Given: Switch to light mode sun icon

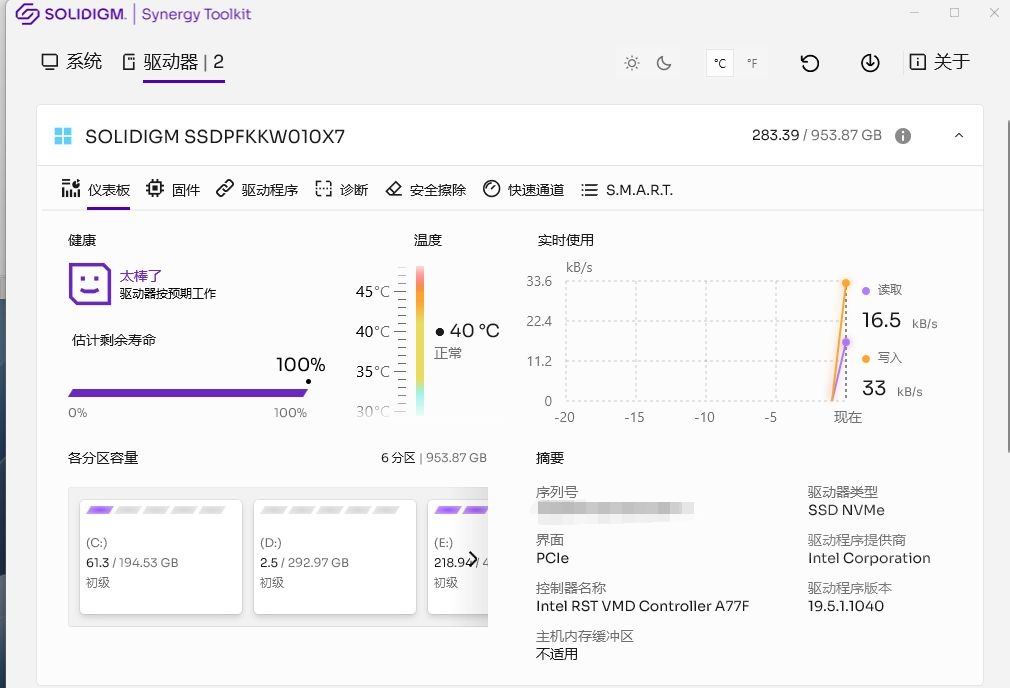Looking at the screenshot, I should pyautogui.click(x=632, y=63).
